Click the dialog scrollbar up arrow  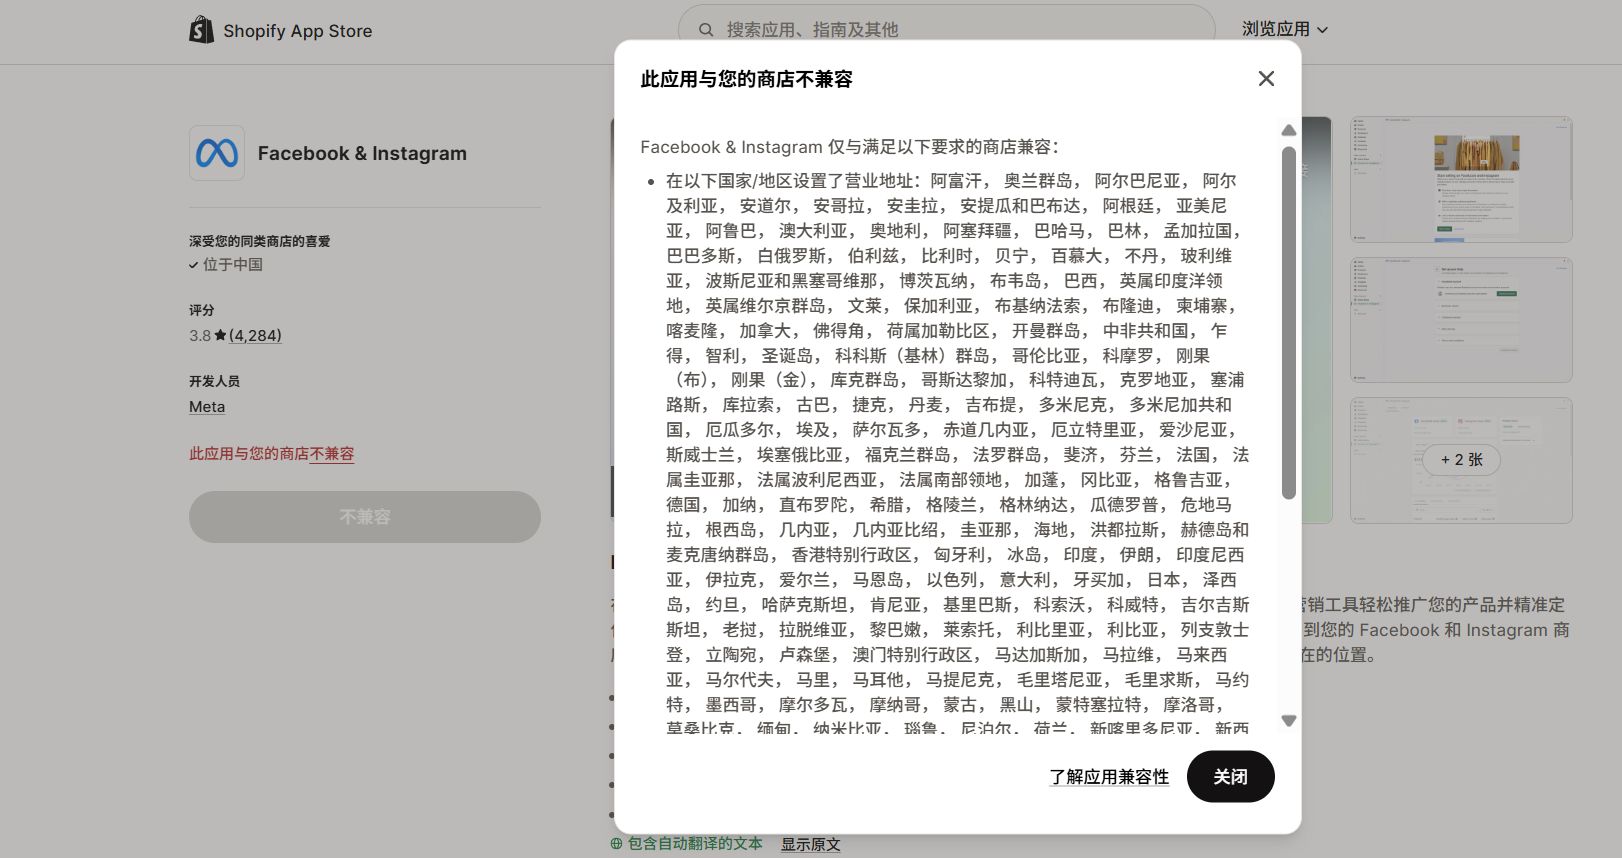(x=1289, y=130)
